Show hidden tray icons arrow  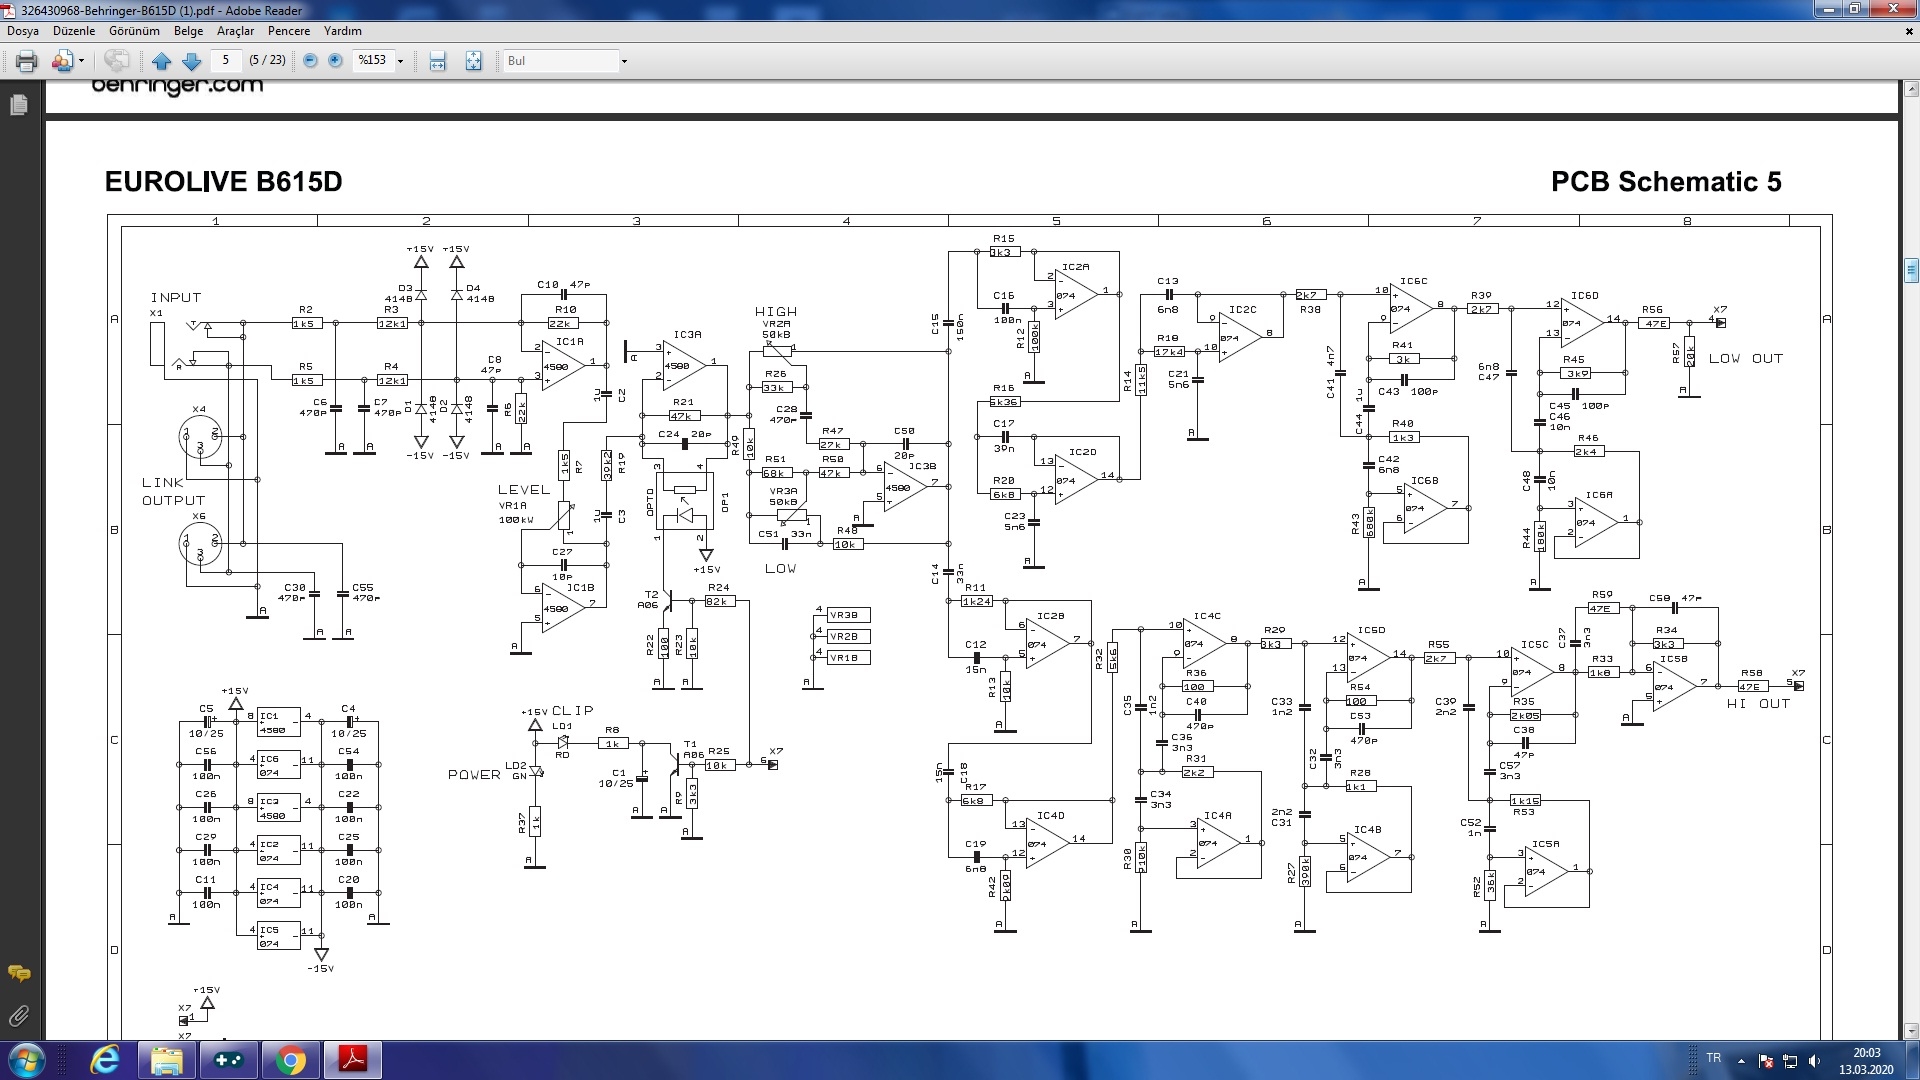pyautogui.click(x=1741, y=1061)
